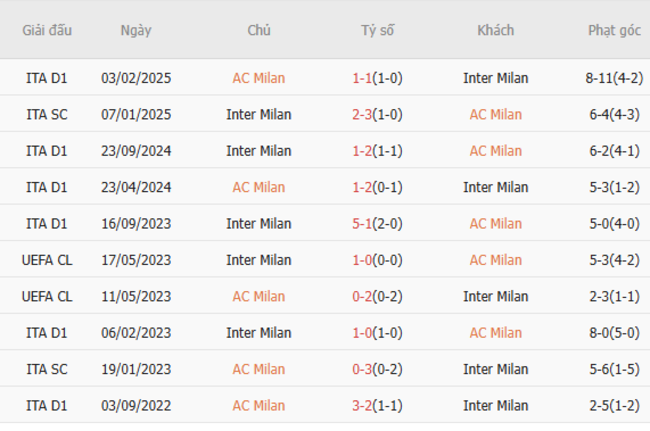Select away team Inter Milan on 23/04/2024 row
The height and width of the screenshot is (431, 650).
[495, 187]
